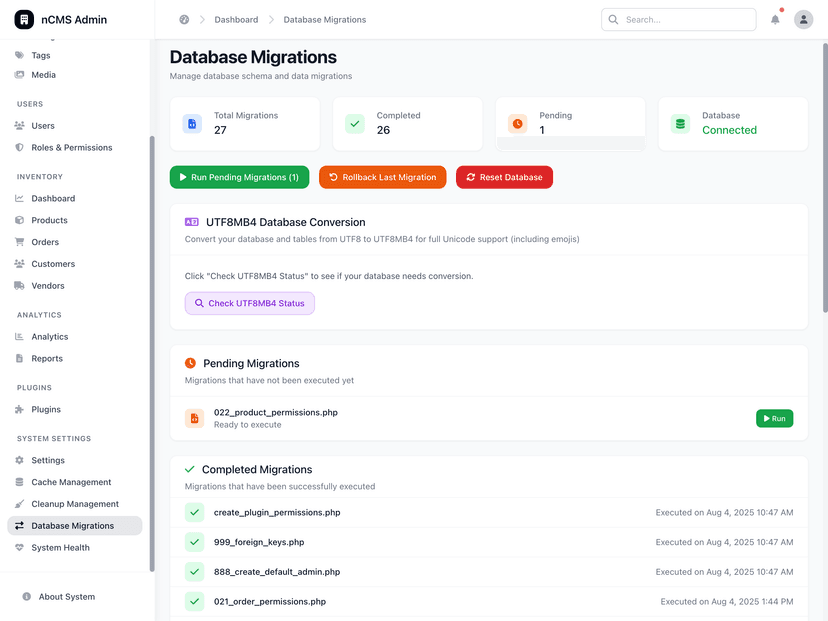
Task: Click the breadcrumb home dashboard icon
Action: click(x=184, y=20)
